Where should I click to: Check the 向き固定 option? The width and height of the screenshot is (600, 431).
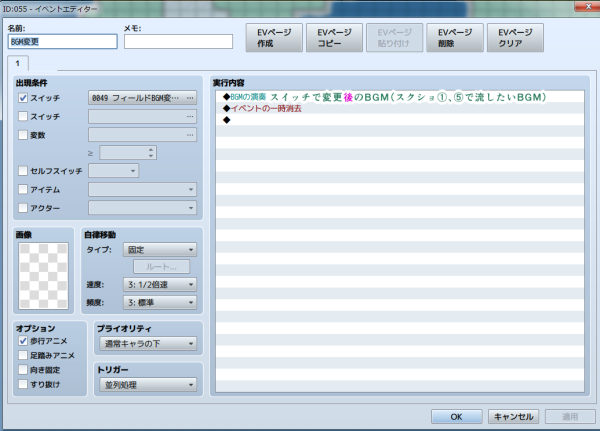pyautogui.click(x=23, y=370)
